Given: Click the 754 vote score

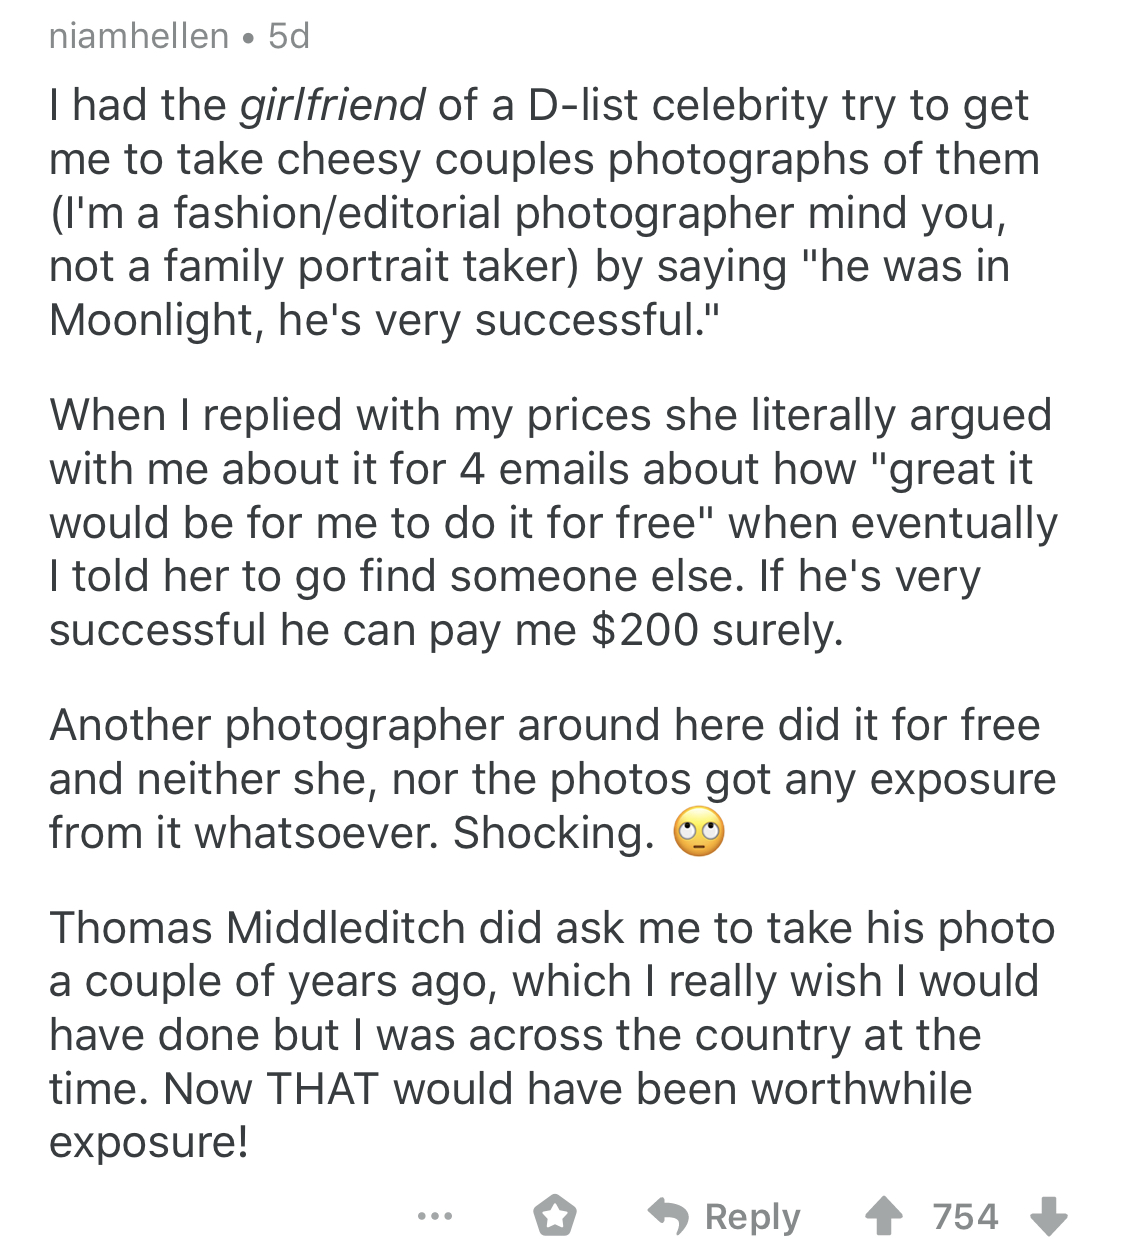Looking at the screenshot, I should (x=965, y=1217).
